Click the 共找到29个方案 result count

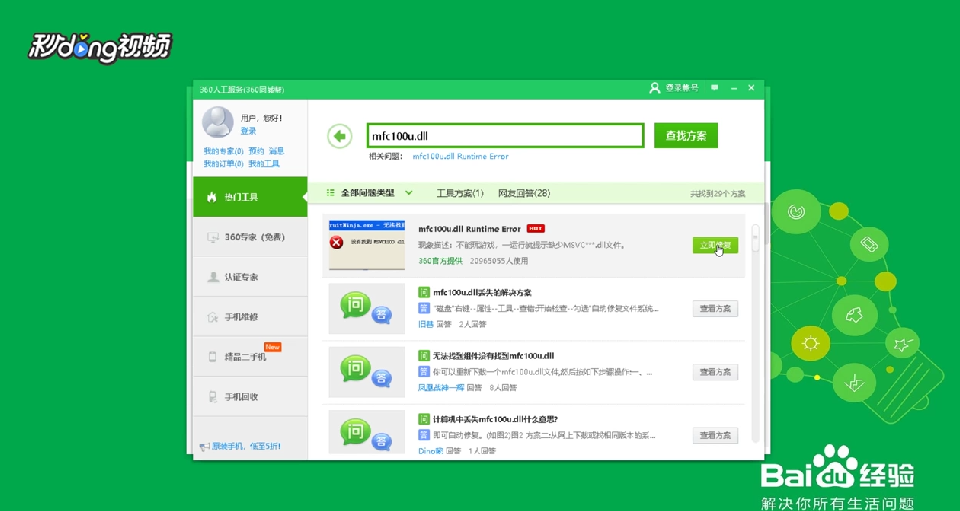tap(718, 193)
